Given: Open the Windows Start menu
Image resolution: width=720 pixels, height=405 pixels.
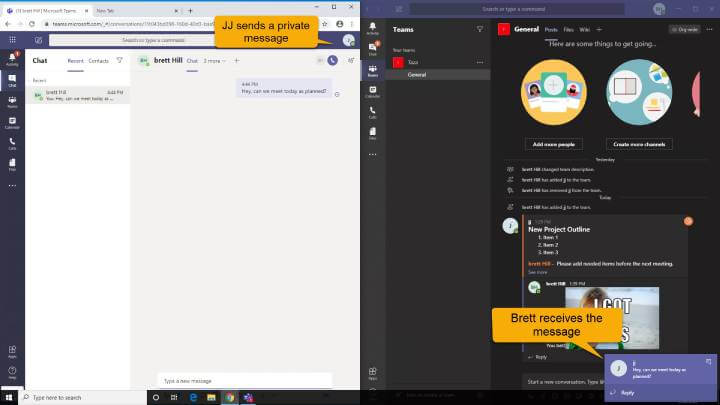Looking at the screenshot, I should 9,397.
